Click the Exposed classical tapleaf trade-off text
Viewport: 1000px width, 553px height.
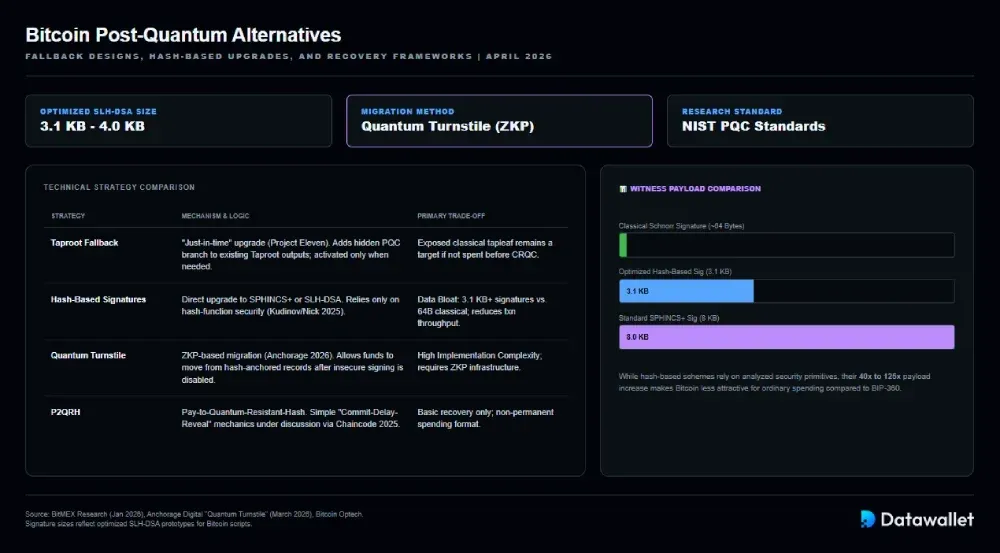pos(485,249)
